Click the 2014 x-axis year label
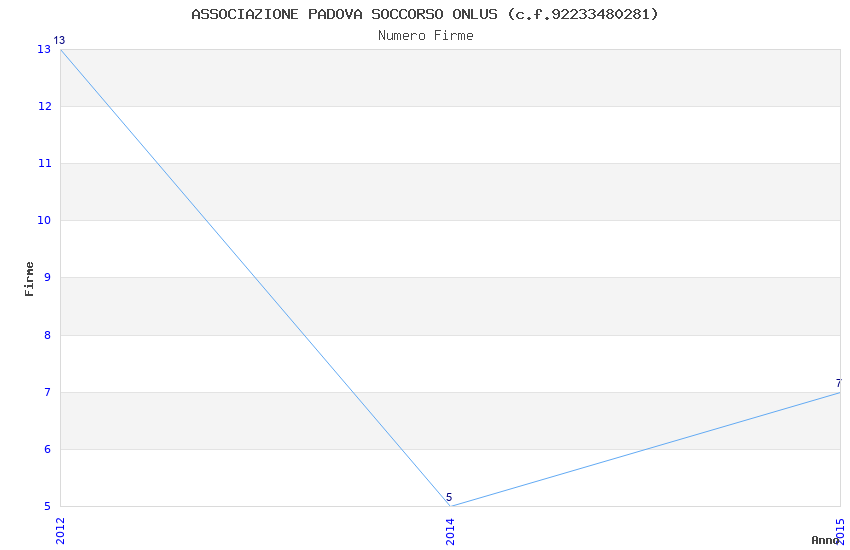The width and height of the screenshot is (850, 550). pyautogui.click(x=450, y=531)
